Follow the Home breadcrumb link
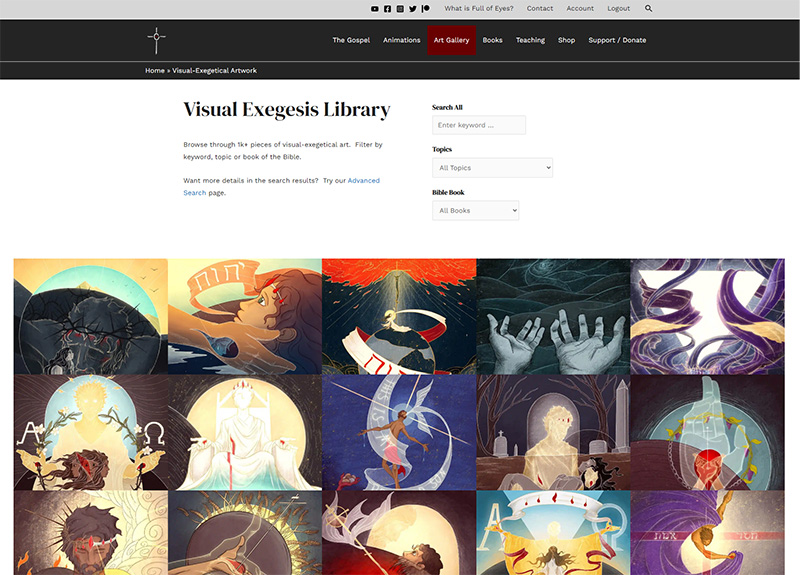The image size is (800, 575). point(155,70)
